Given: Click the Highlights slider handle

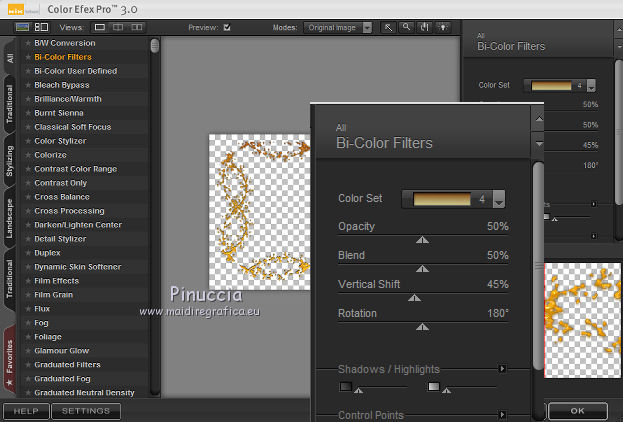Looking at the screenshot, I should point(446,391).
